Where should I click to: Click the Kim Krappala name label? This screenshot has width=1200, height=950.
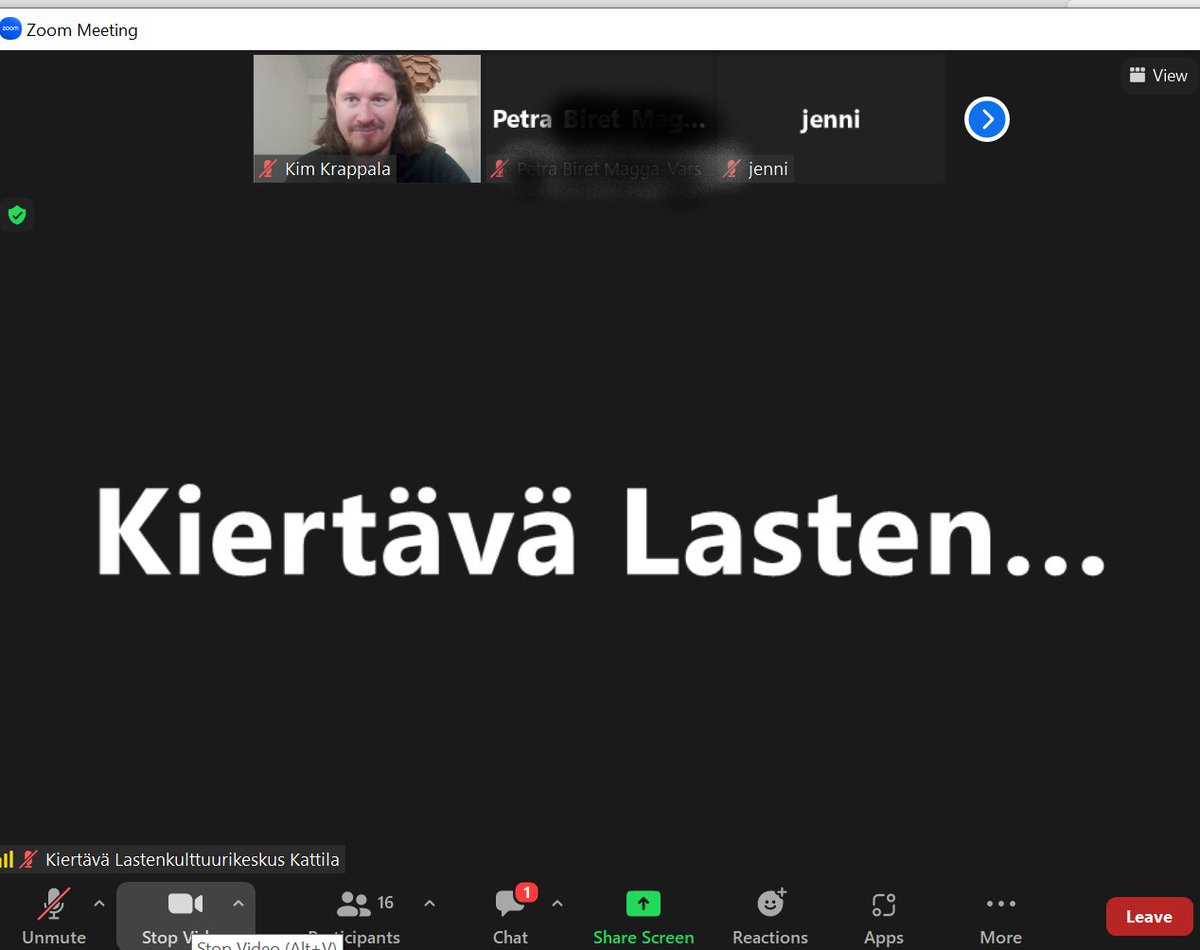tap(337, 169)
